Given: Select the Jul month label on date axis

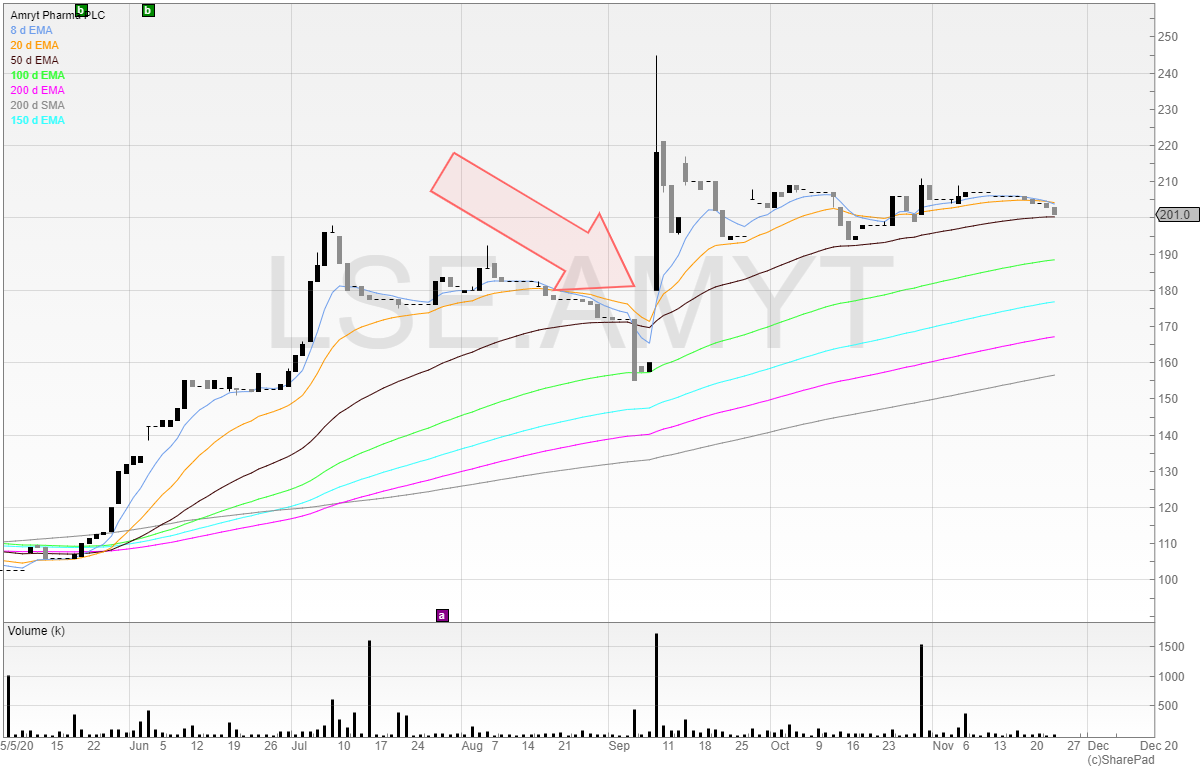Looking at the screenshot, I should point(299,746).
